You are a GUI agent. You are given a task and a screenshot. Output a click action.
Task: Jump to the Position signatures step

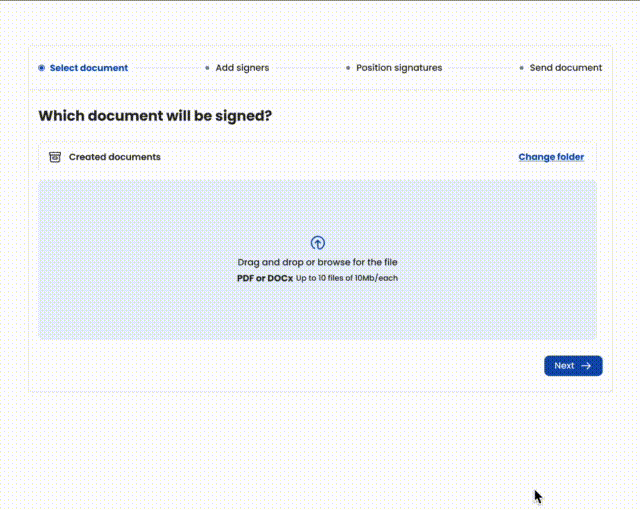click(x=399, y=68)
